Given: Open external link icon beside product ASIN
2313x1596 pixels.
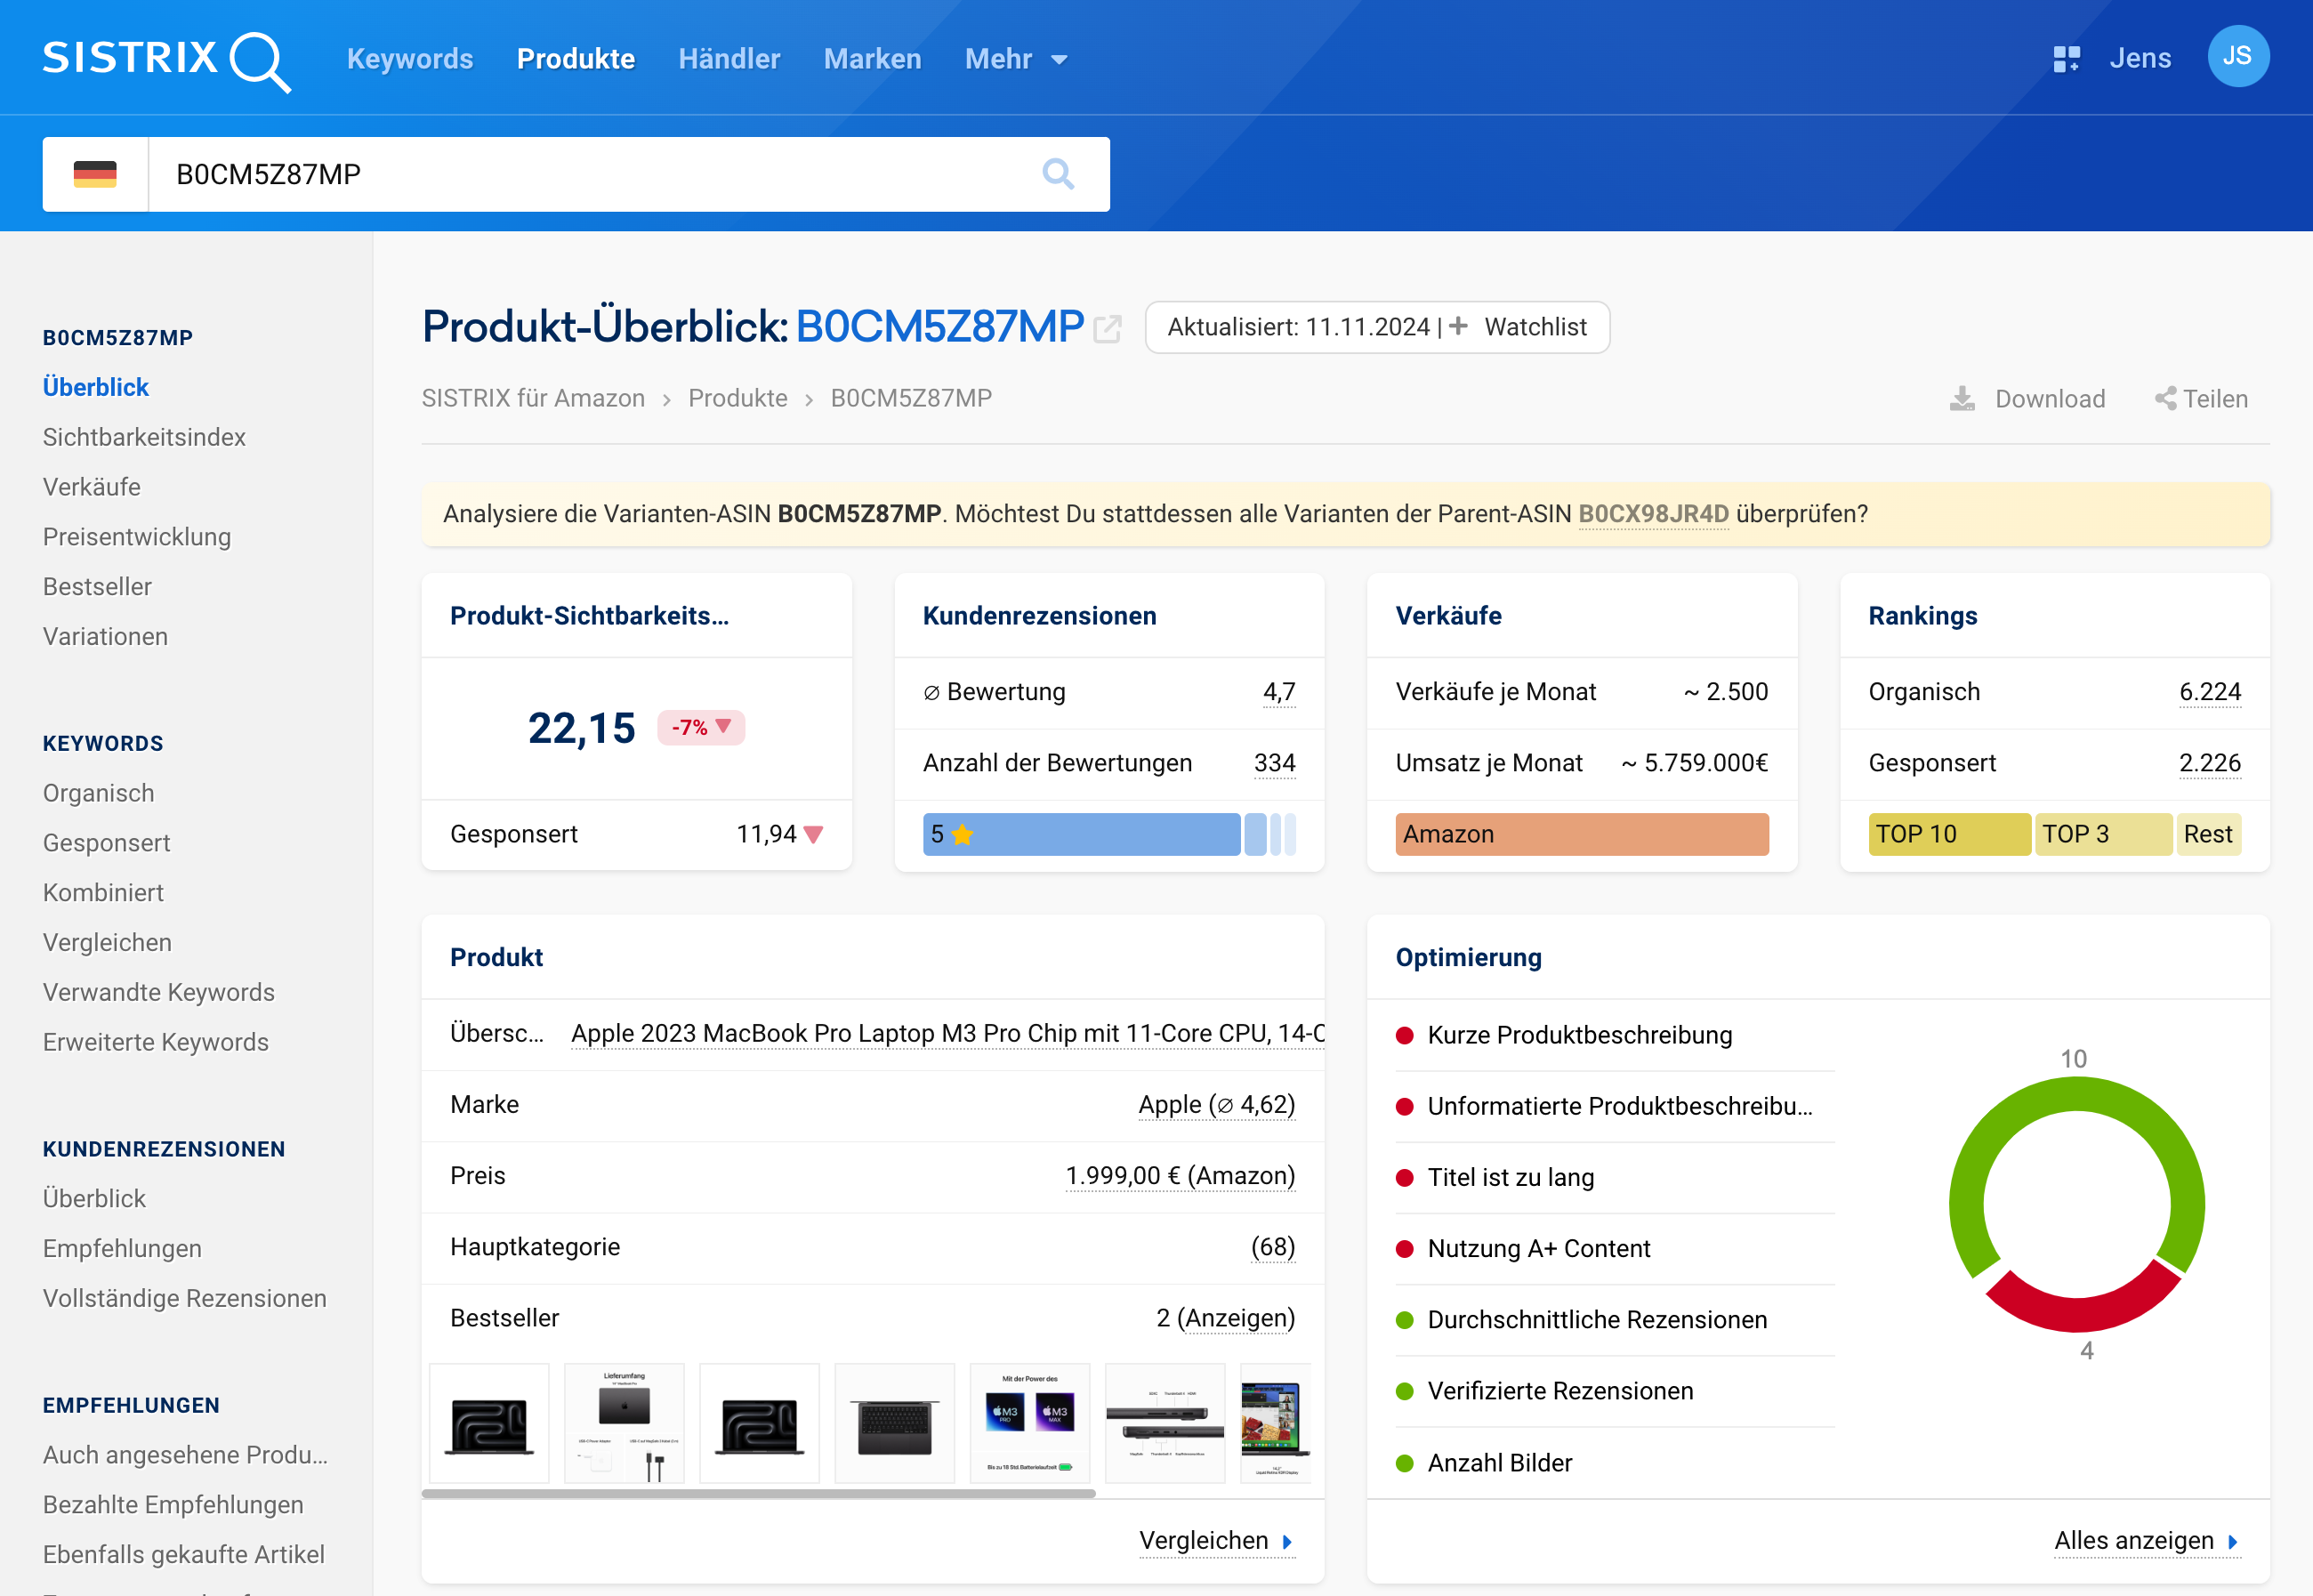Looking at the screenshot, I should (1107, 329).
